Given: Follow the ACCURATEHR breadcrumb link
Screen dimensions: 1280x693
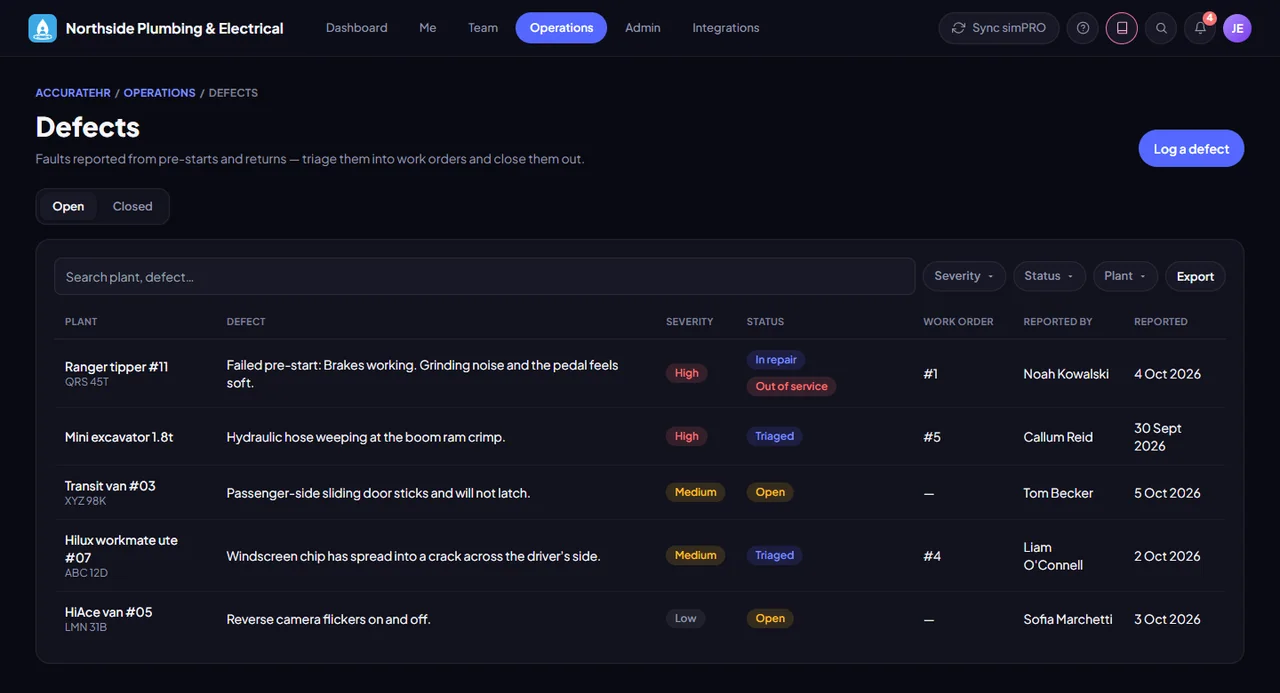Looking at the screenshot, I should 73,93.
